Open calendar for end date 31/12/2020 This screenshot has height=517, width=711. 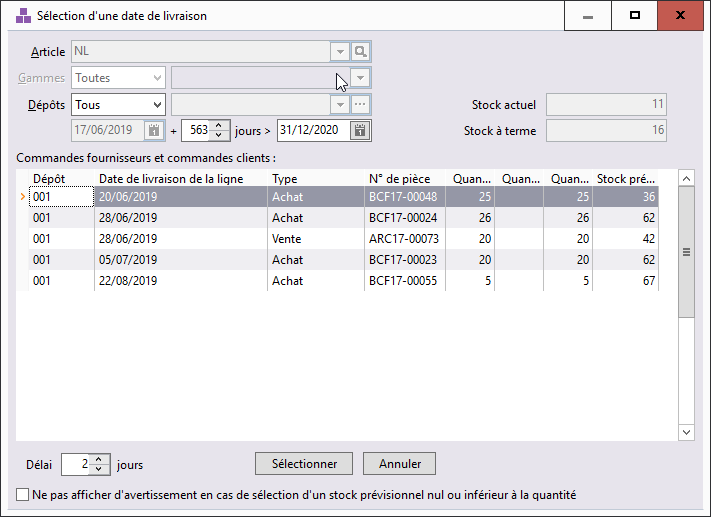click(360, 131)
